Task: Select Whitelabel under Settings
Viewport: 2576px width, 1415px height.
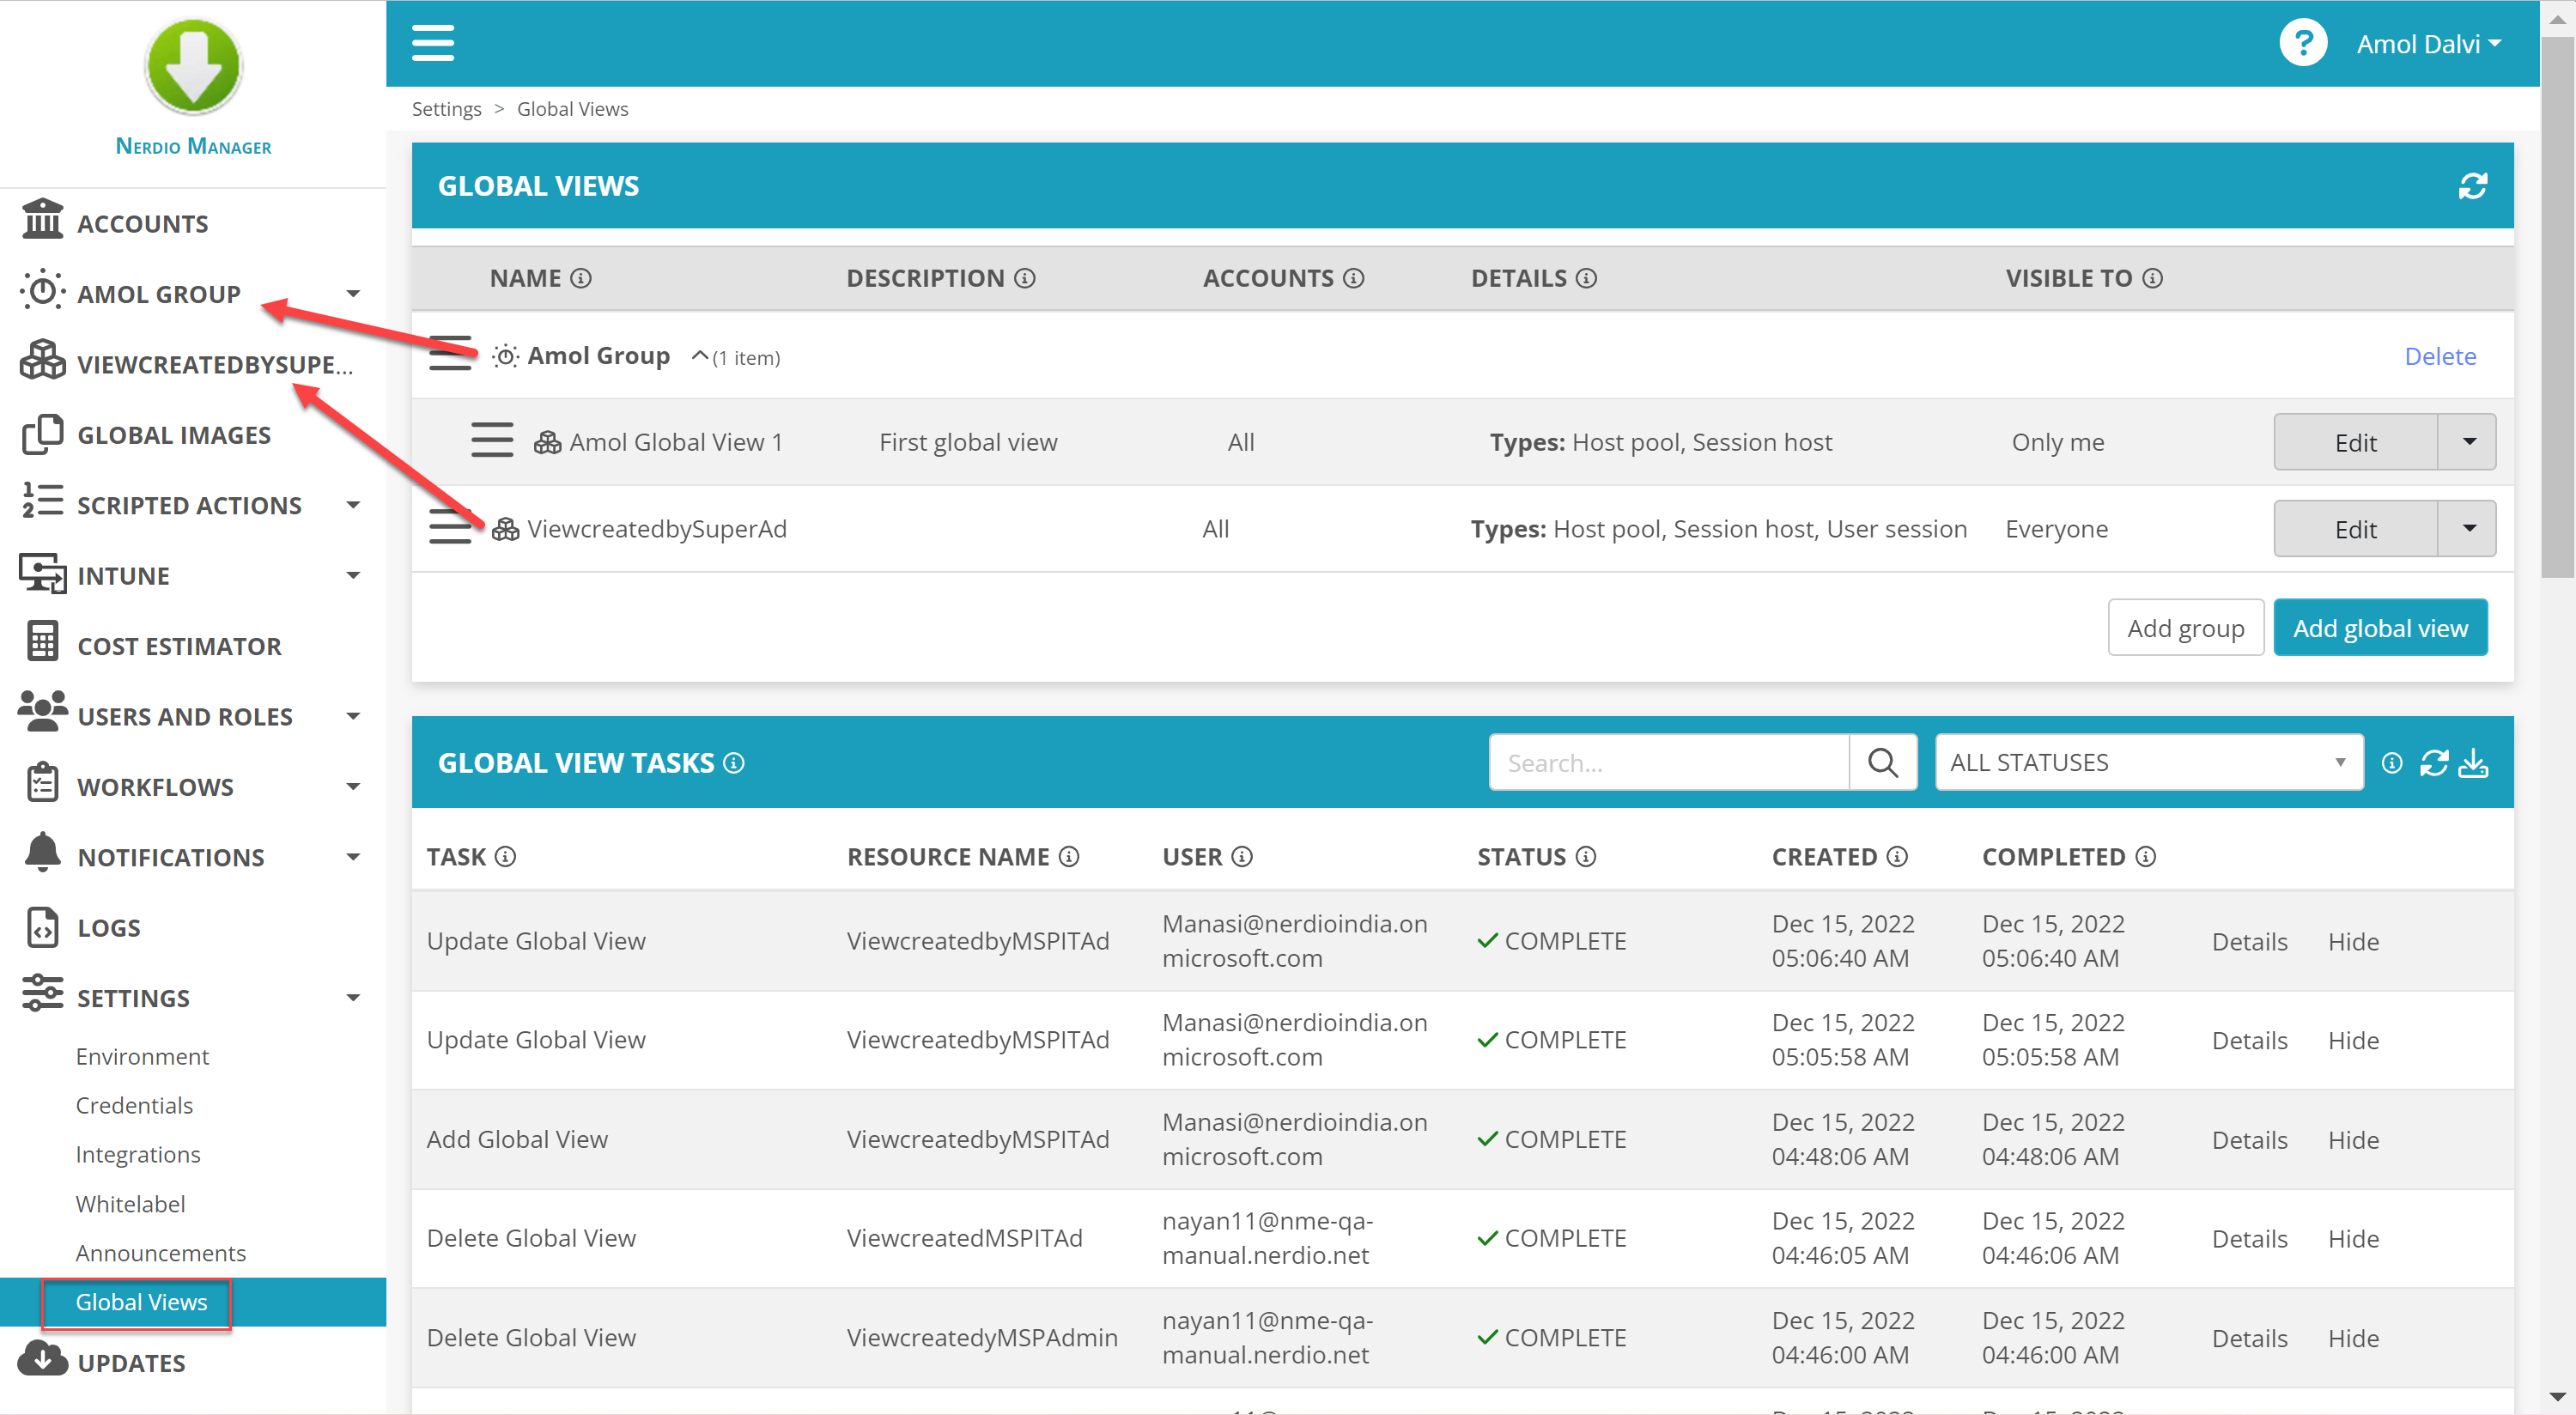Action: (x=130, y=1203)
